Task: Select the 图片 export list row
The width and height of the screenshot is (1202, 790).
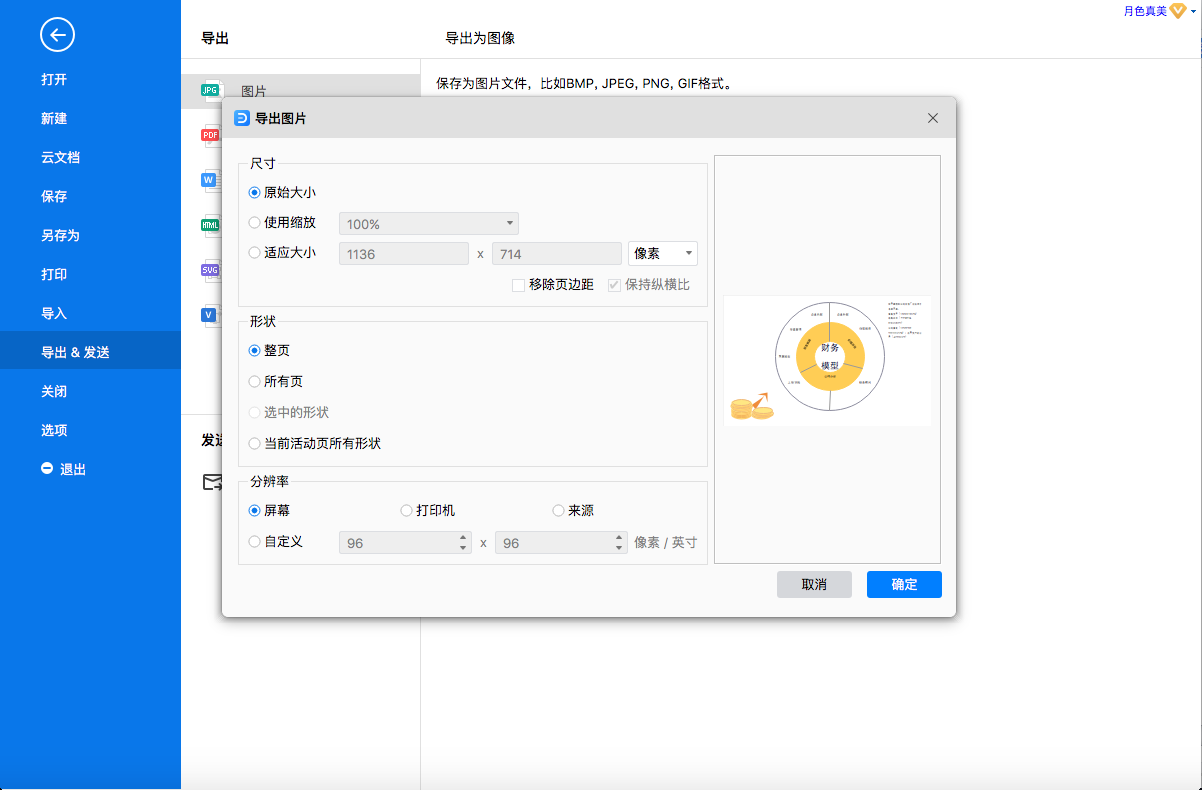Action: (301, 91)
